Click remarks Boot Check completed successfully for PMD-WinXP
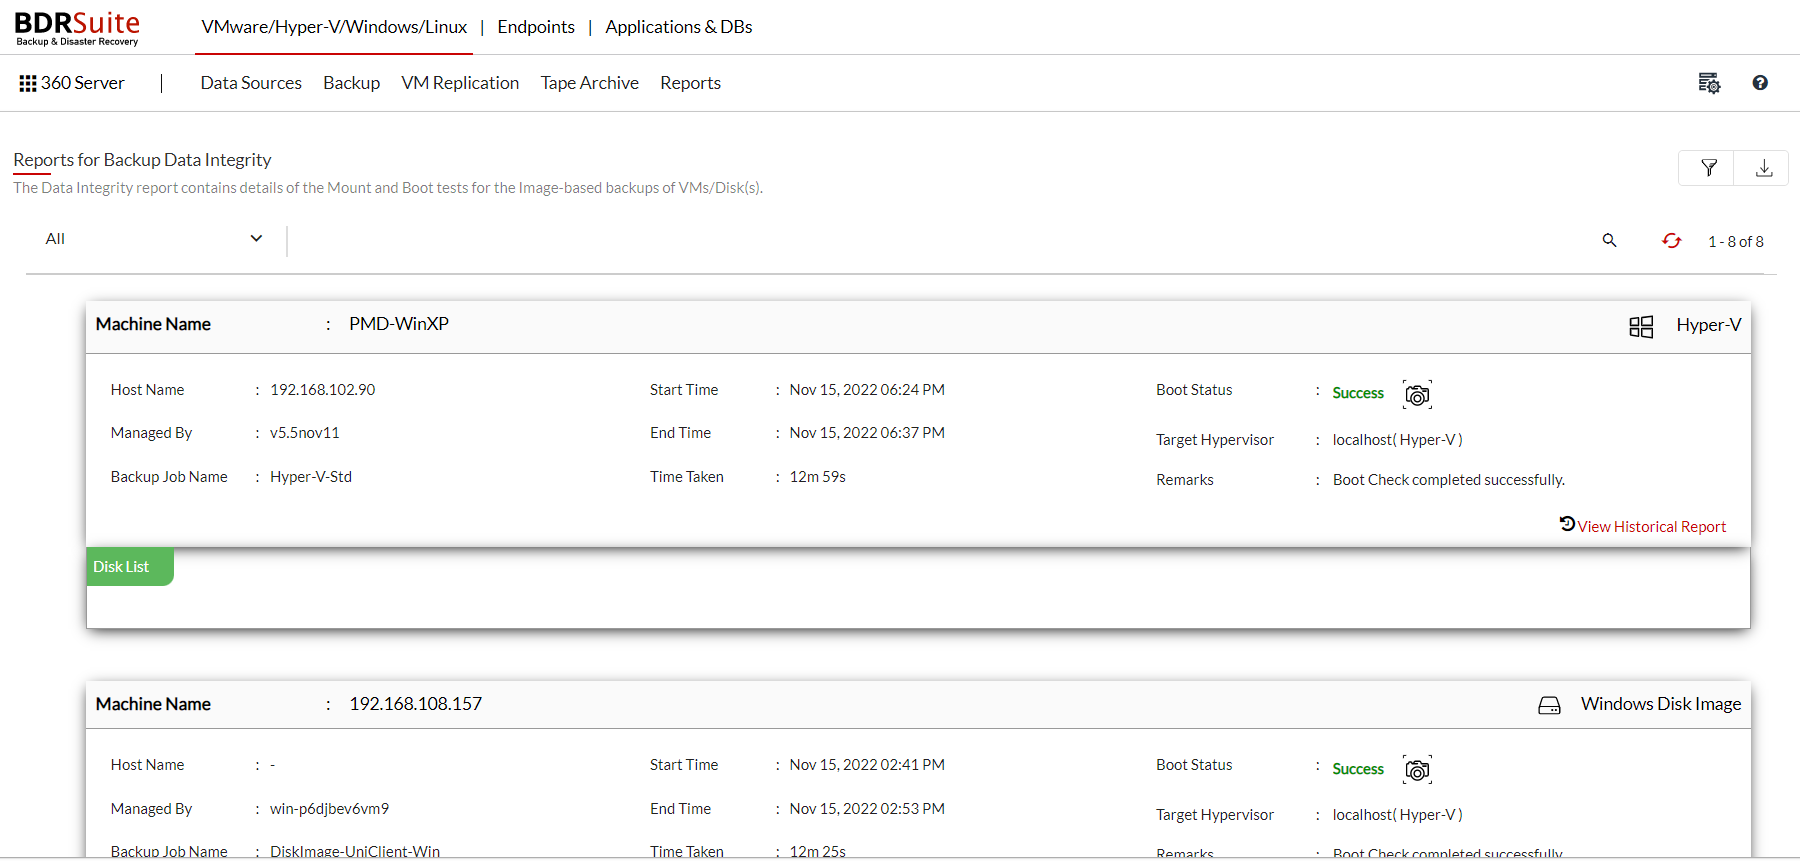This screenshot has height=861, width=1800. (x=1449, y=480)
